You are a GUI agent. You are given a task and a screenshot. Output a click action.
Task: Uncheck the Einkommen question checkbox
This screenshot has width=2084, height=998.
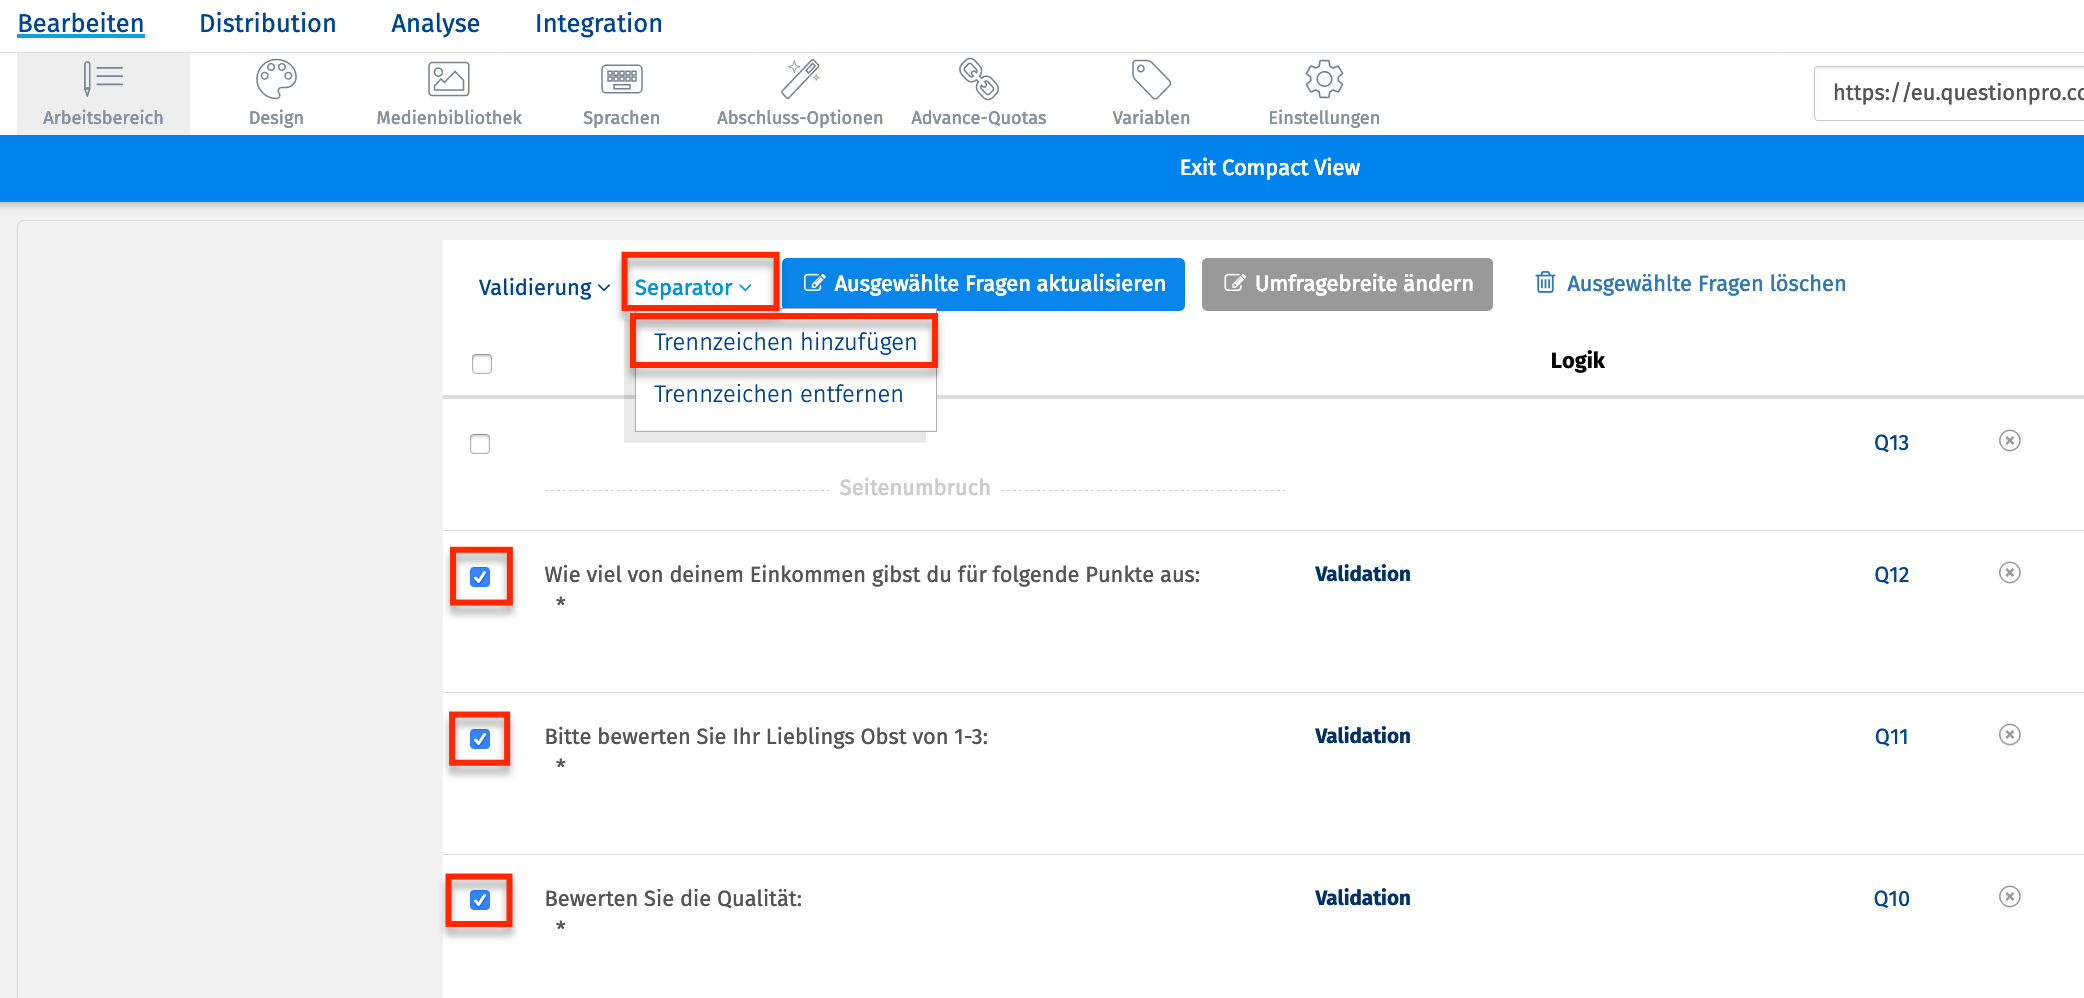point(480,577)
